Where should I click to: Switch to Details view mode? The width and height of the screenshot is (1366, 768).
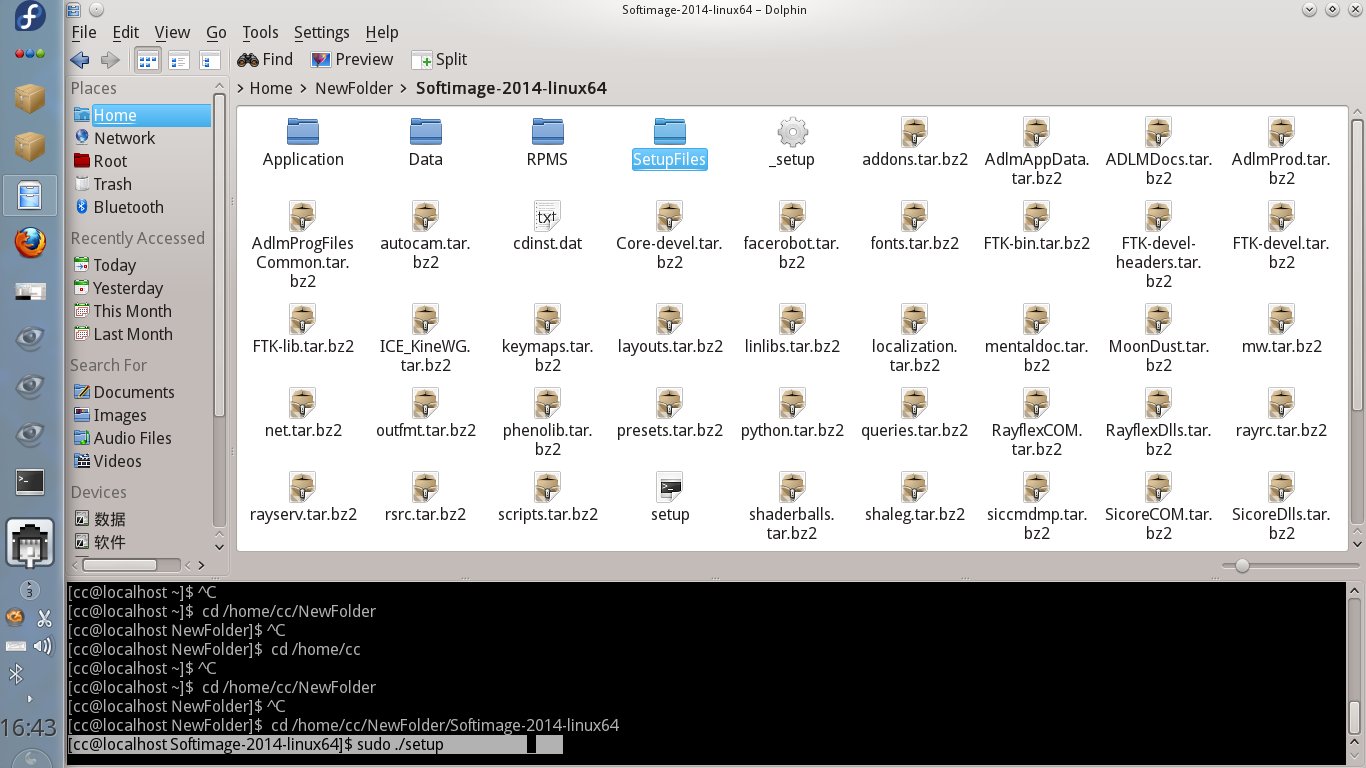pos(209,60)
